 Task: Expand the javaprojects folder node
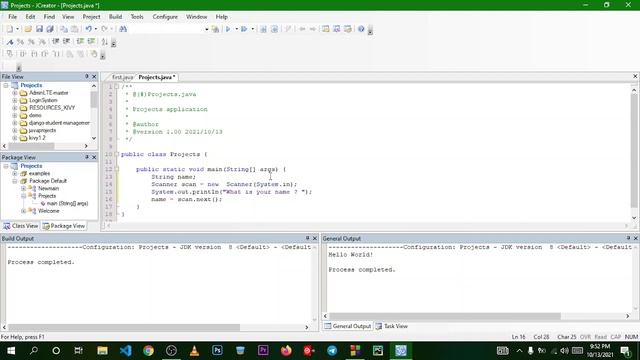pos(15,131)
